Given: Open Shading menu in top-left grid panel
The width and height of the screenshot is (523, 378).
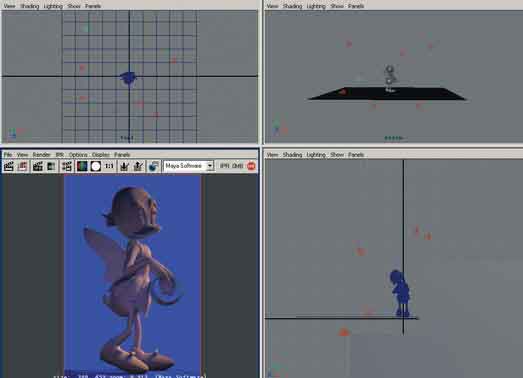Looking at the screenshot, I should tap(29, 6).
